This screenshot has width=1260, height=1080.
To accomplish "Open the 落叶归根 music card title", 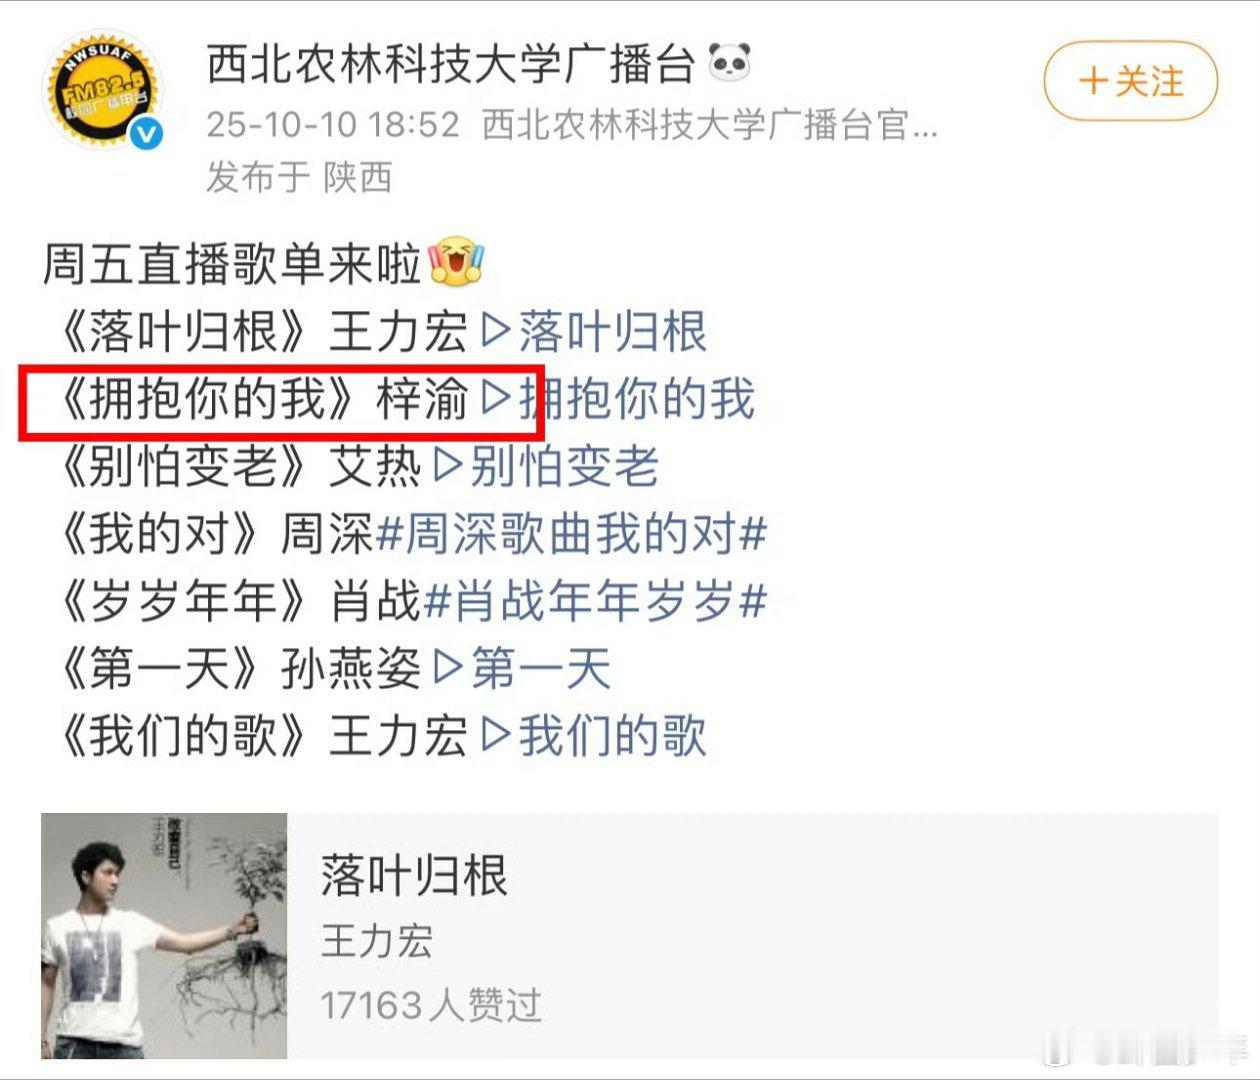I will pos(414,875).
